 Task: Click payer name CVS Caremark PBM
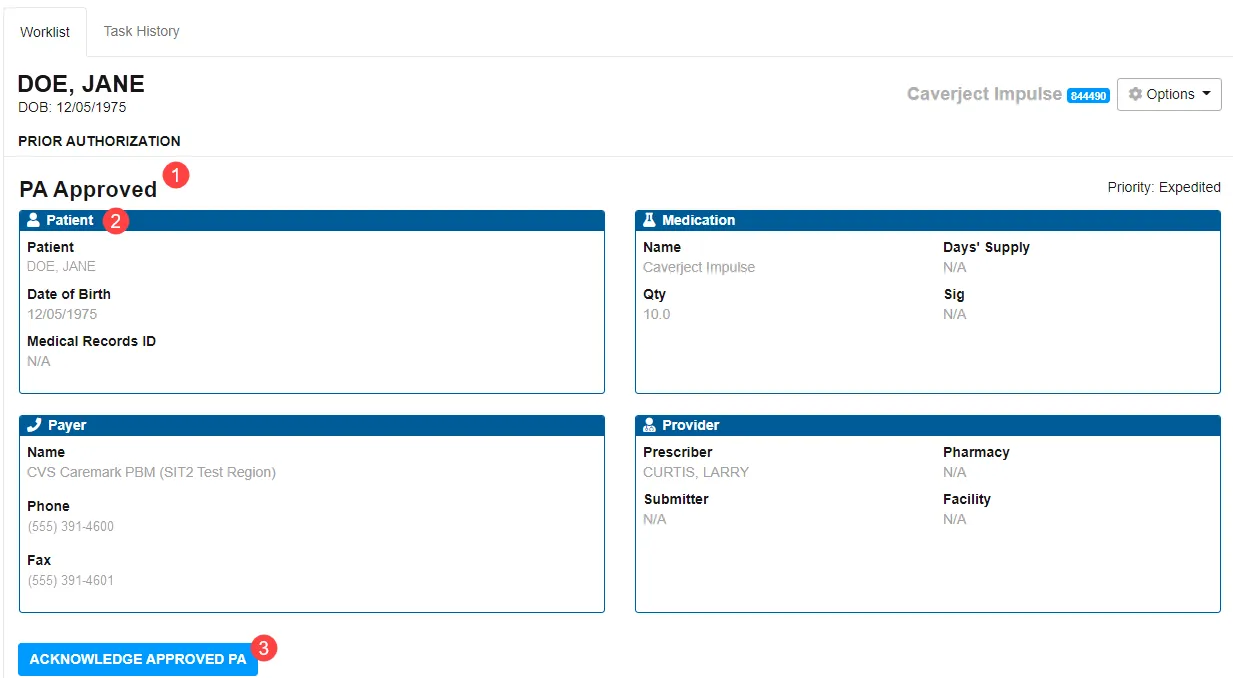[x=151, y=472]
